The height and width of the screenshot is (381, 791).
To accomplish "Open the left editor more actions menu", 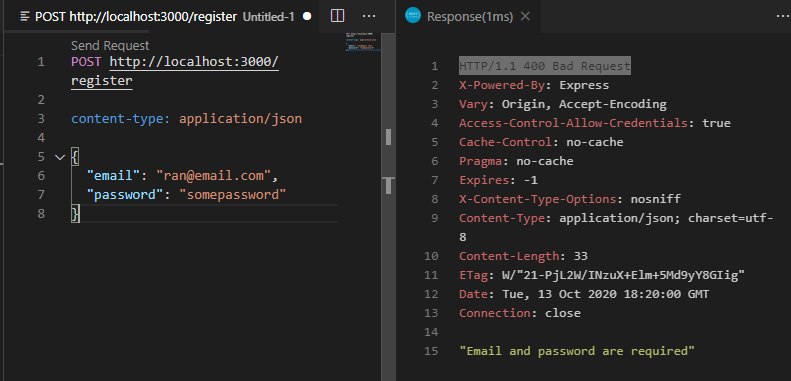I will coord(369,16).
